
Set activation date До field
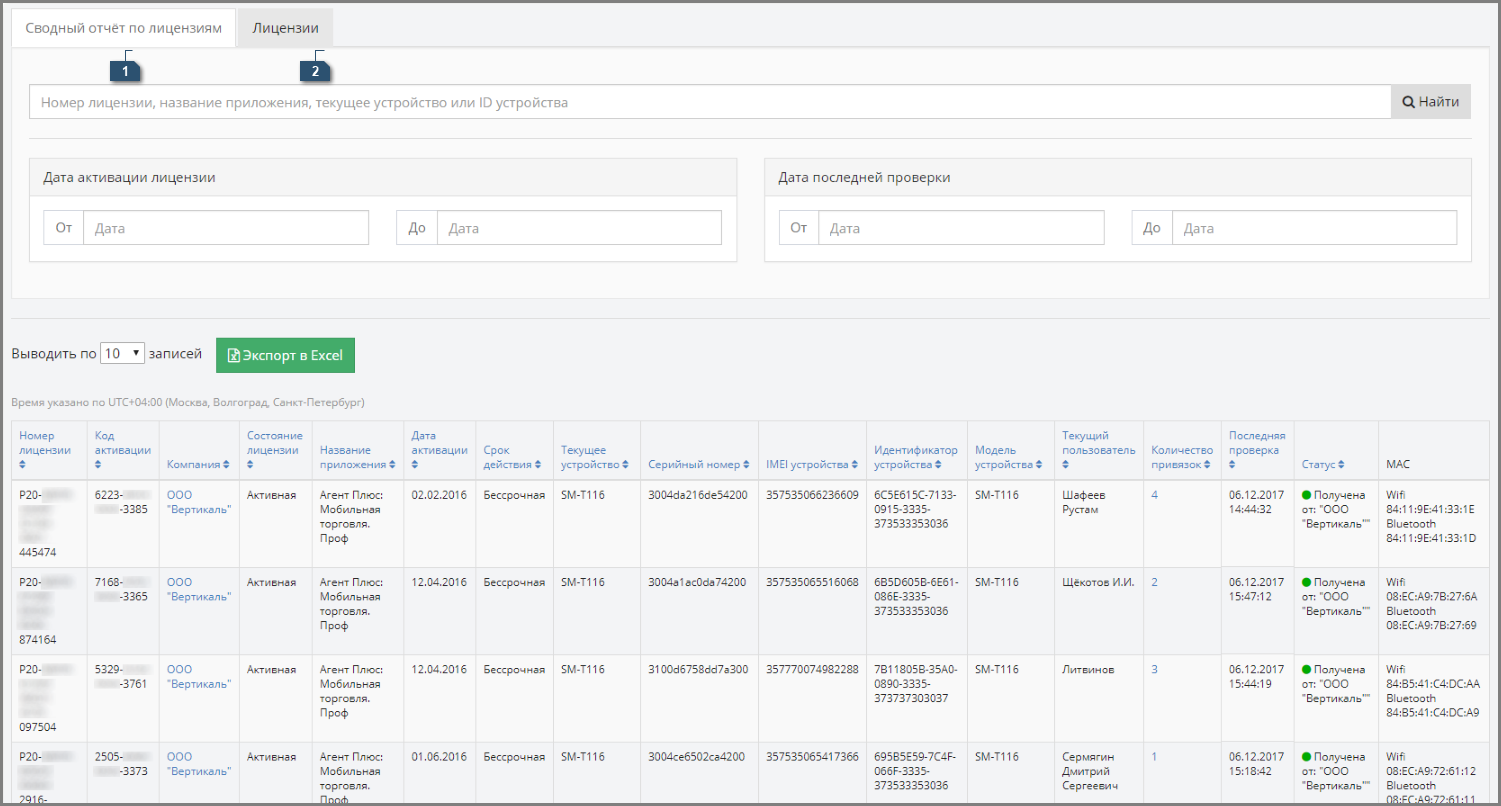(x=579, y=228)
